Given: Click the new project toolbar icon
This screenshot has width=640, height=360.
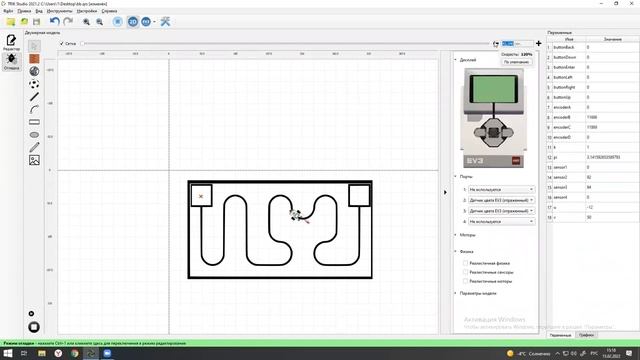Looking at the screenshot, I should tap(11, 22).
